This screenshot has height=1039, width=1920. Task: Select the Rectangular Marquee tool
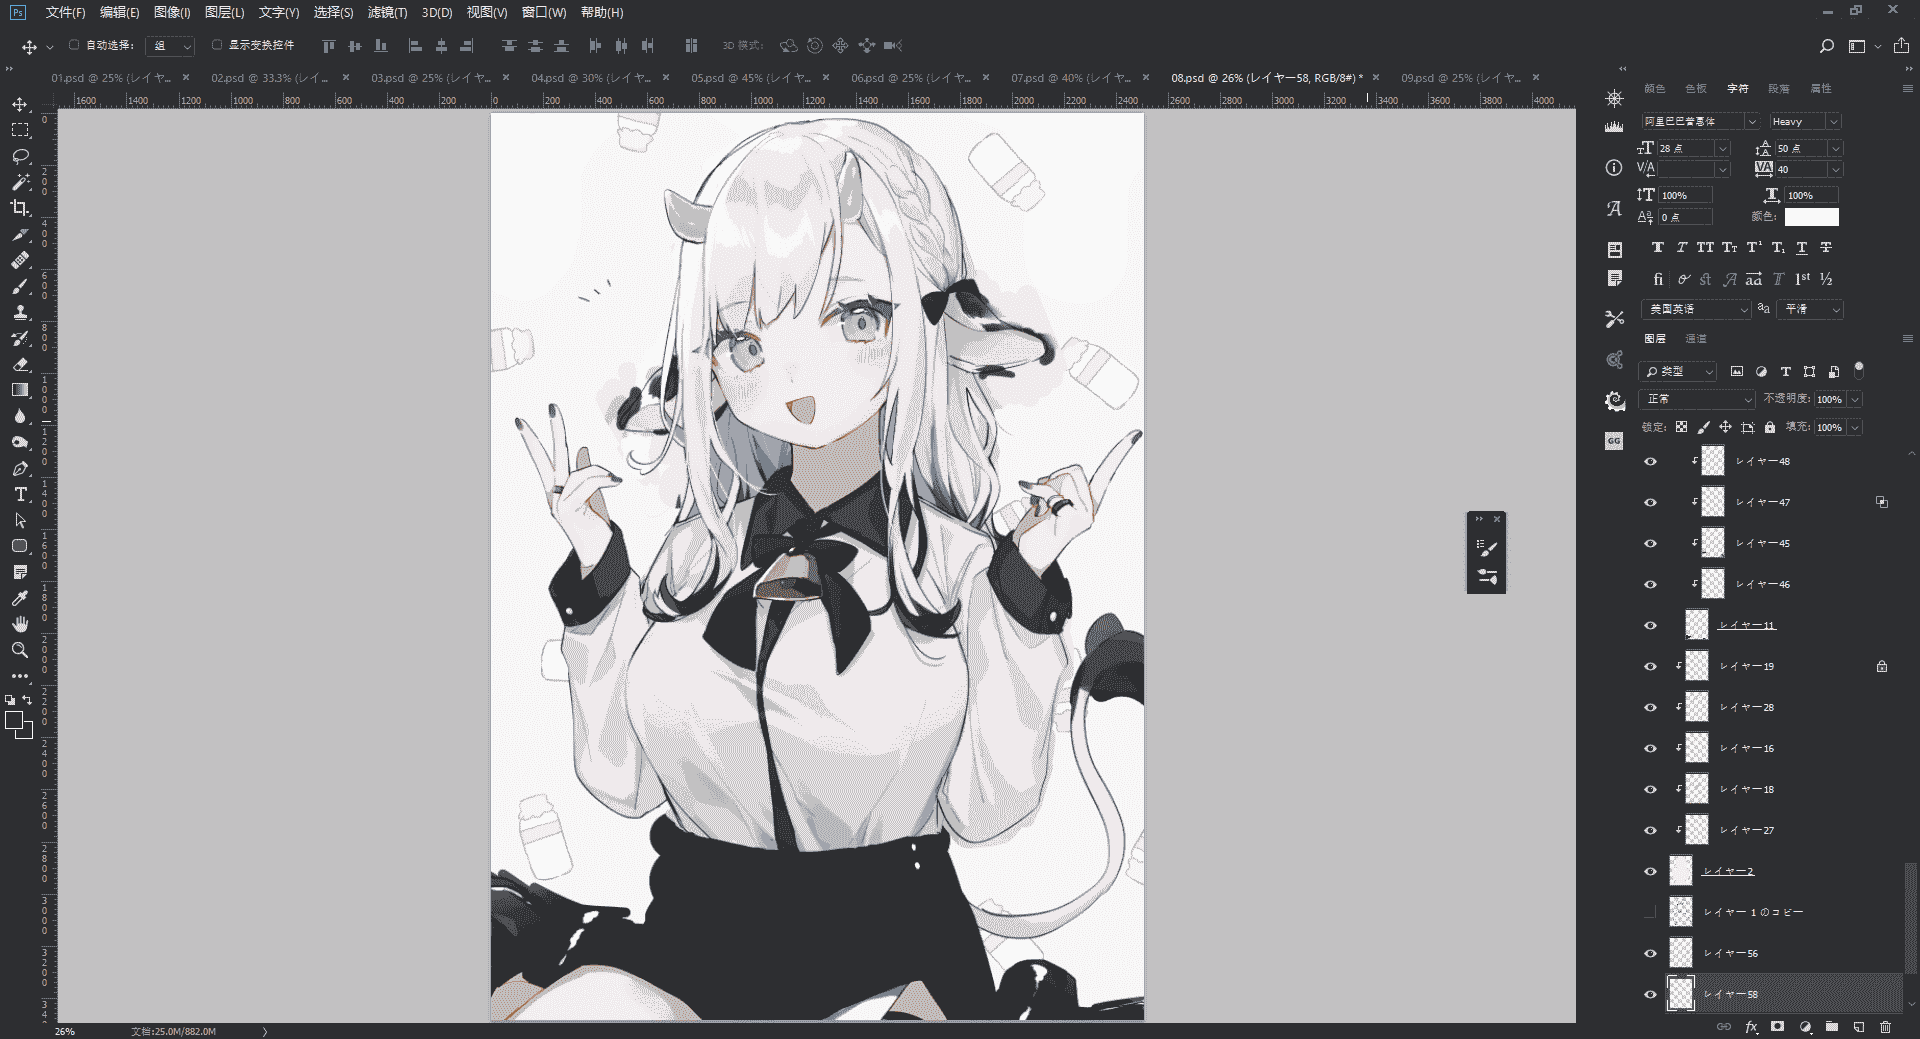pyautogui.click(x=20, y=131)
